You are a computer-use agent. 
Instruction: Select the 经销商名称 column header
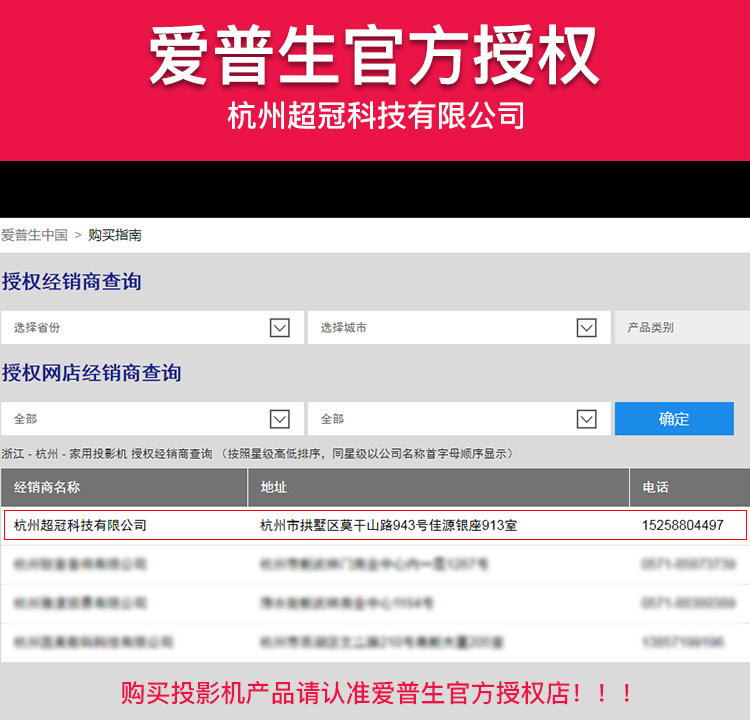pos(124,487)
